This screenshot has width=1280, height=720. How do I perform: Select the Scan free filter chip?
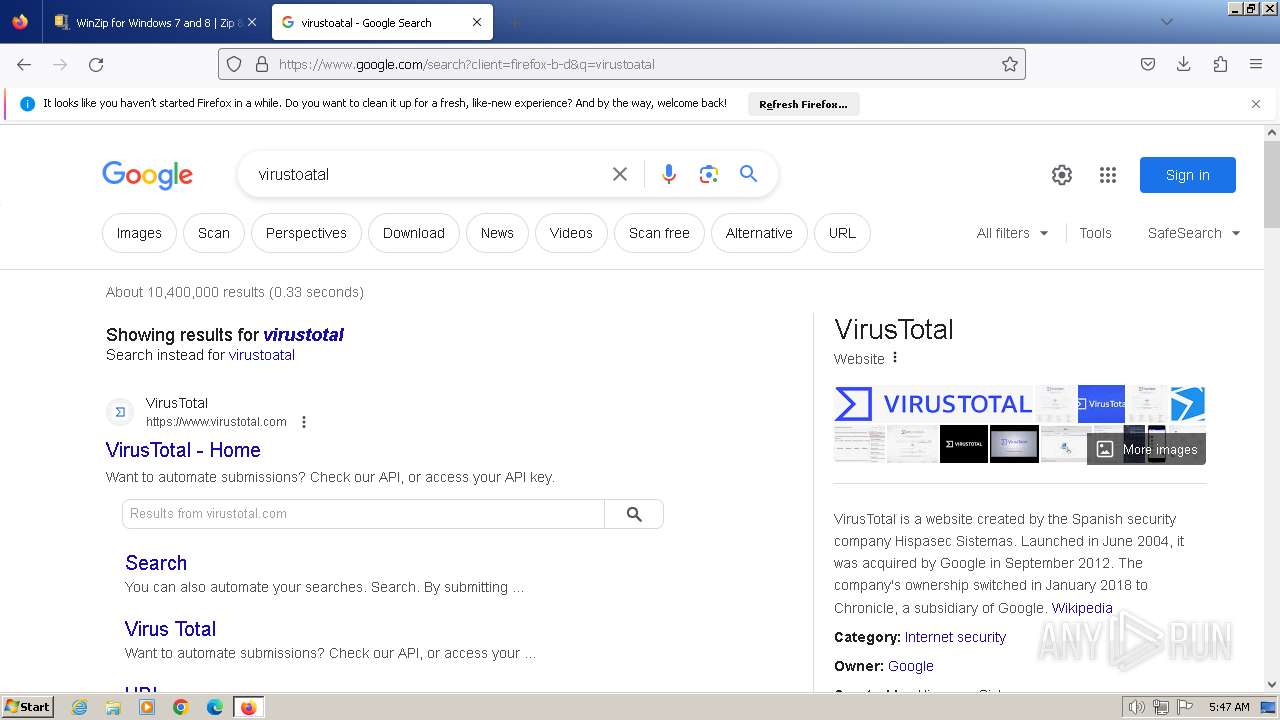[659, 233]
